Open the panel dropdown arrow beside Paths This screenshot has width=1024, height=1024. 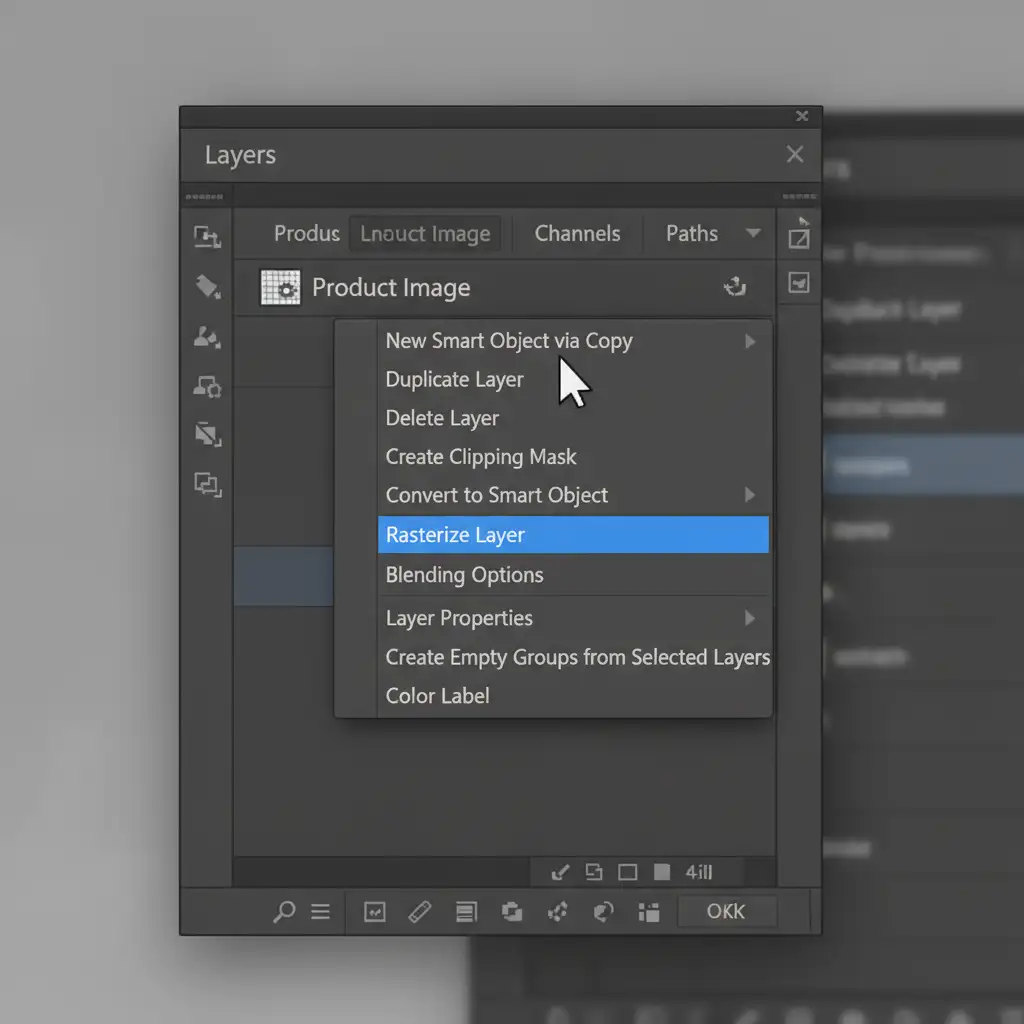(x=753, y=233)
